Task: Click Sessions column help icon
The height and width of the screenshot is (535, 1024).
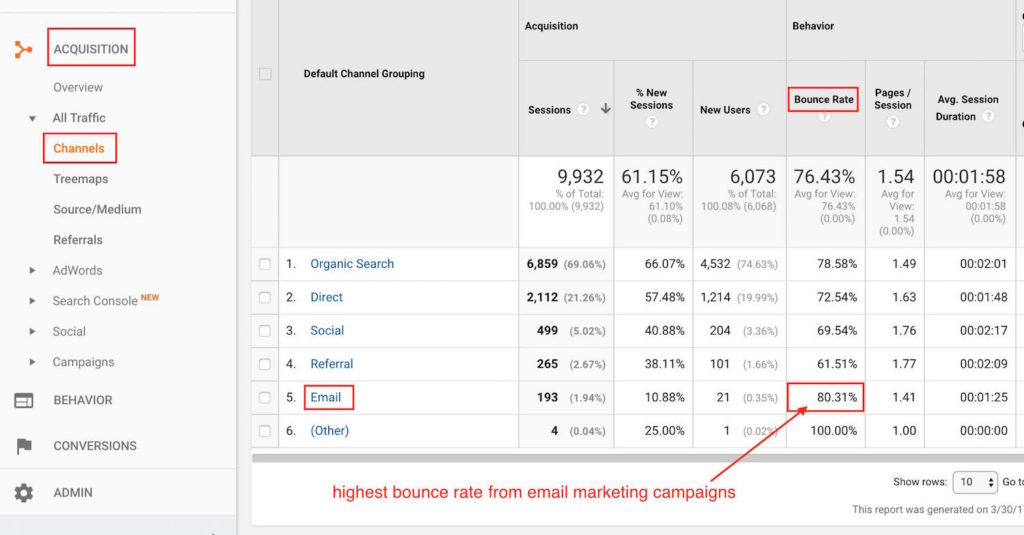Action: point(583,110)
